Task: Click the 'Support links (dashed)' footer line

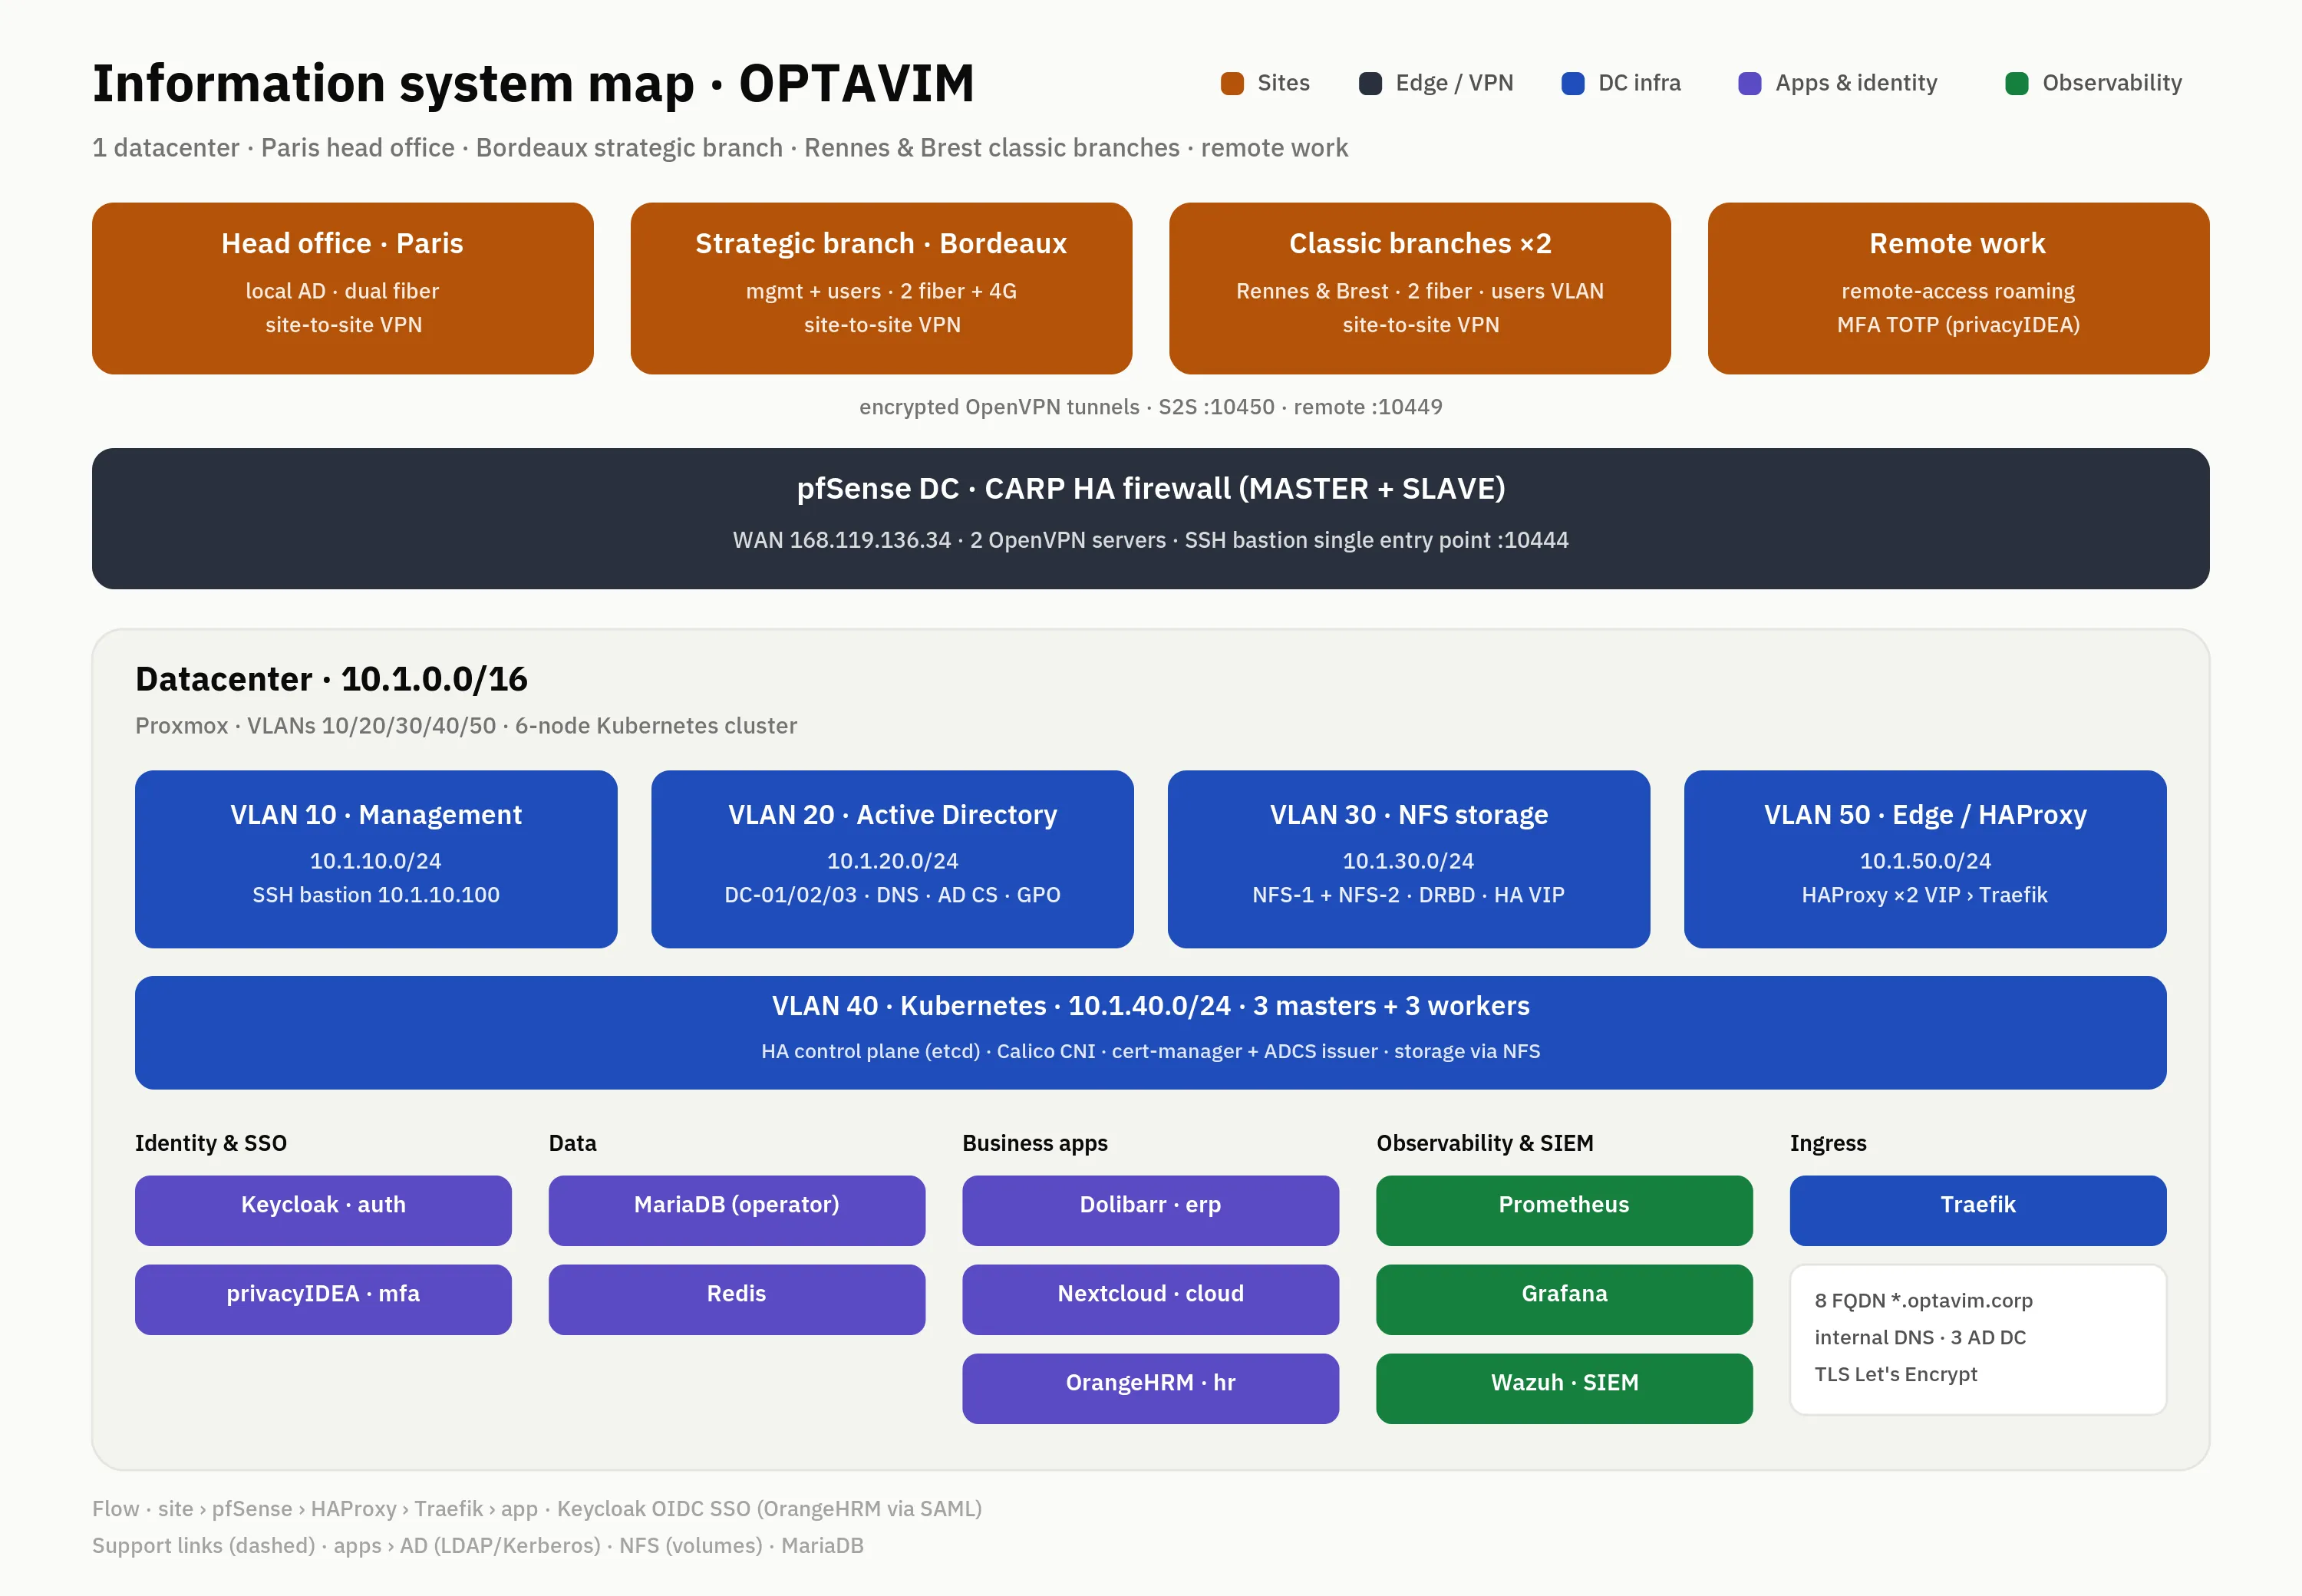Action: 478,1546
